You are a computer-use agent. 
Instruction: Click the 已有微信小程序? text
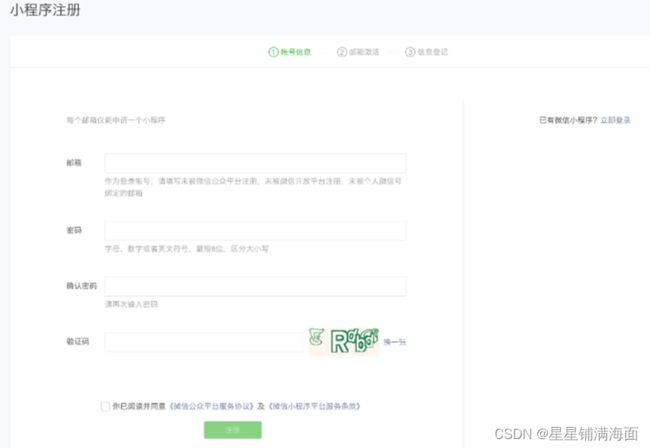point(568,120)
